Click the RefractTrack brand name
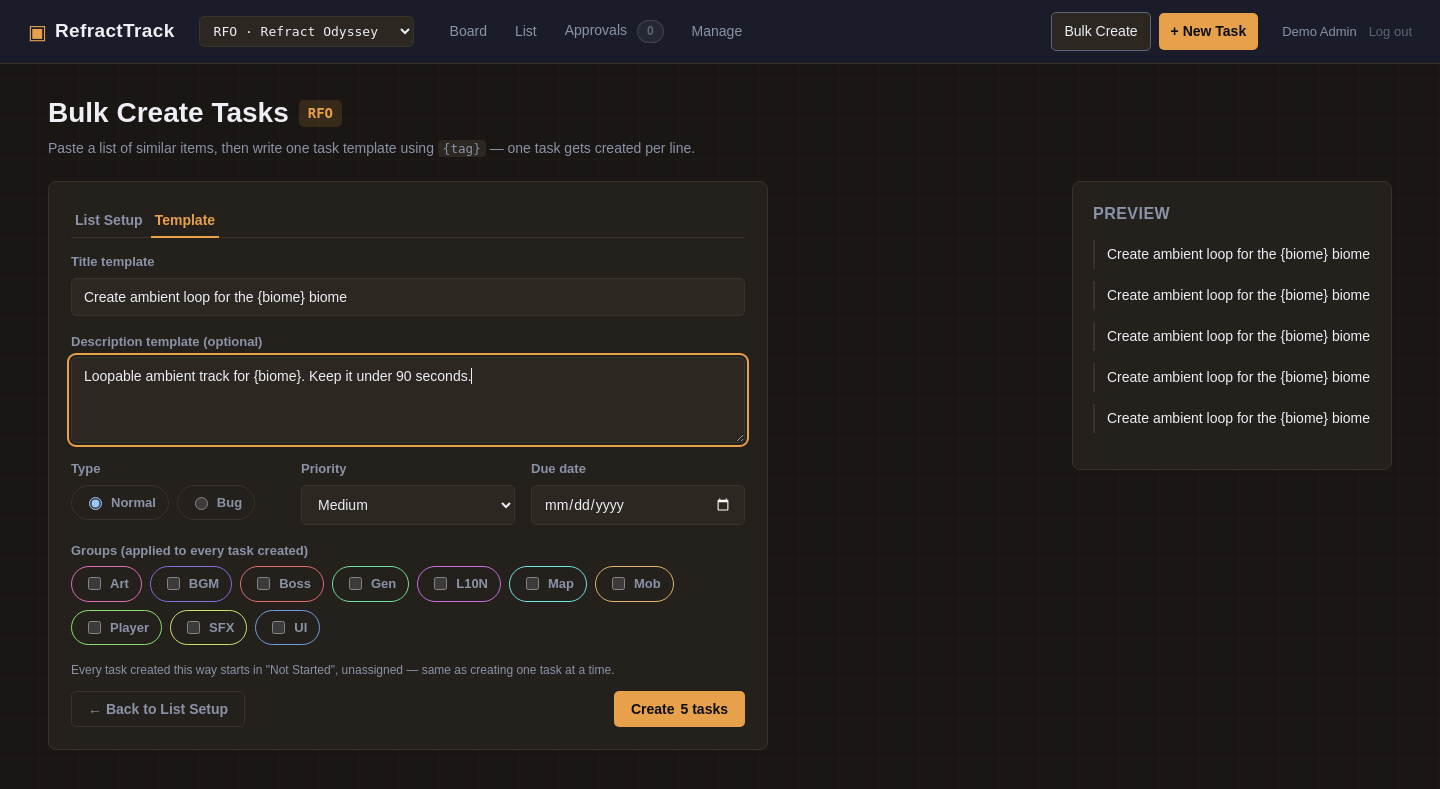 tap(115, 31)
